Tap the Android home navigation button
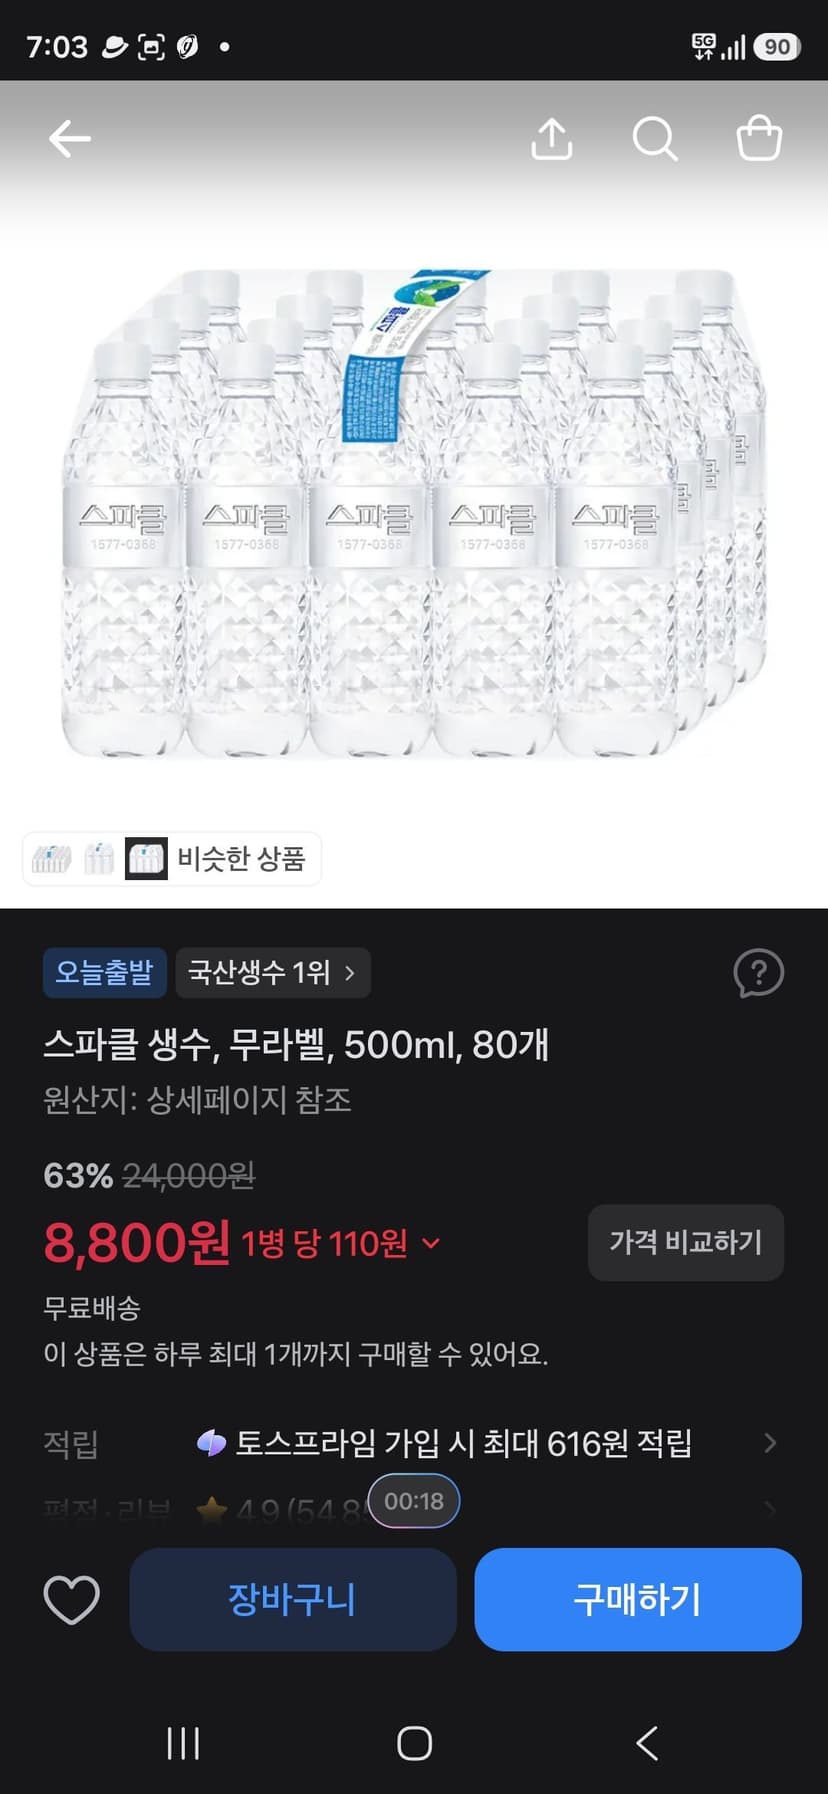Image resolution: width=828 pixels, height=1794 pixels. 414,1743
